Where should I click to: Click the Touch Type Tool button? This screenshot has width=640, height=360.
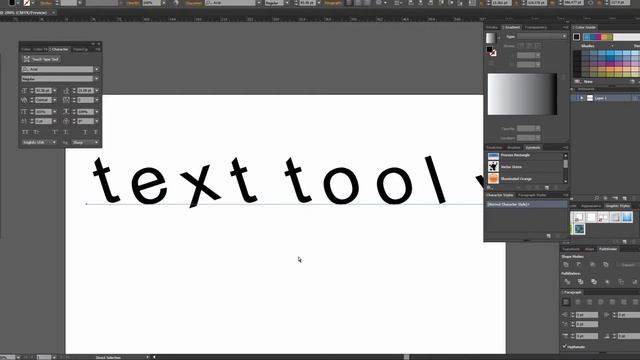[41, 59]
